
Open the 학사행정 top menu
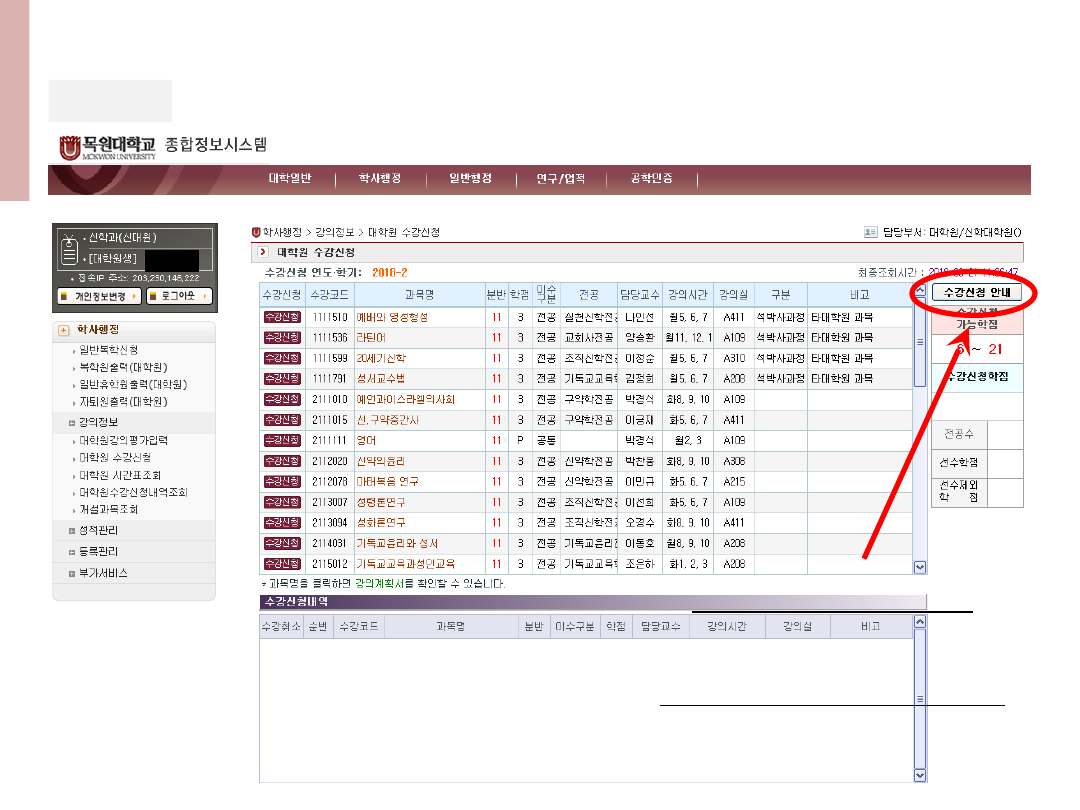380,179
